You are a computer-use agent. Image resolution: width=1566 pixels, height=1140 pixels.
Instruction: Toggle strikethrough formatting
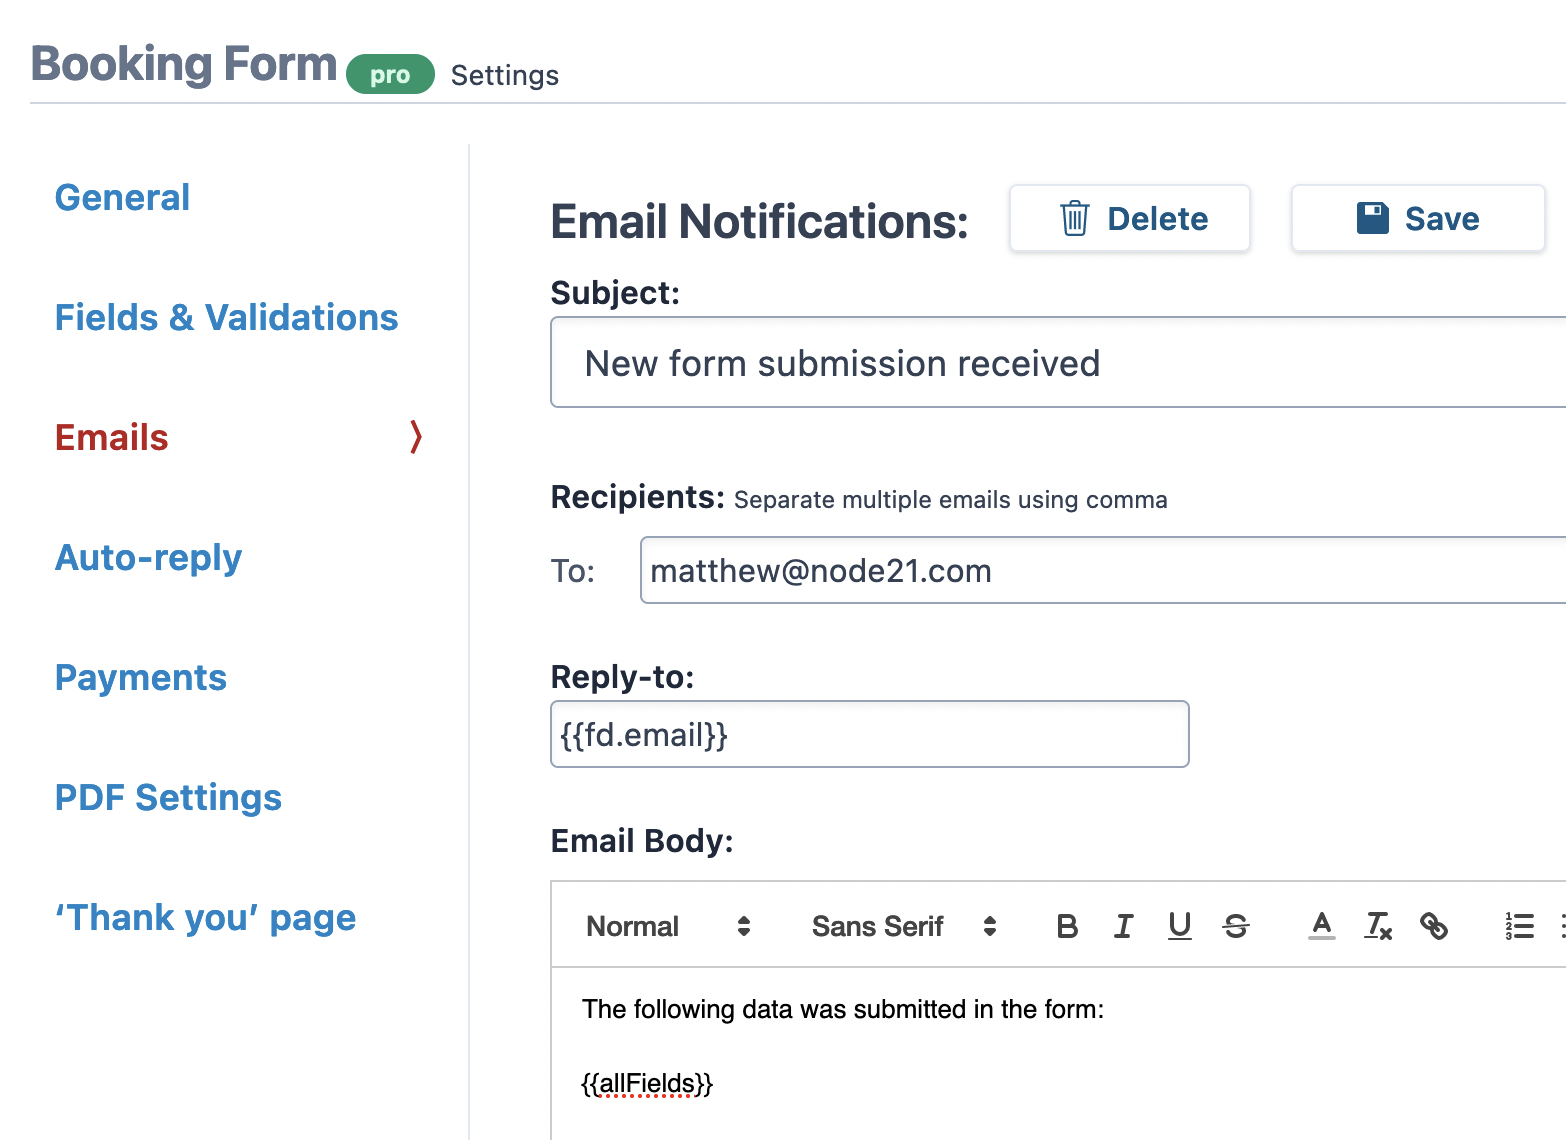(1236, 927)
